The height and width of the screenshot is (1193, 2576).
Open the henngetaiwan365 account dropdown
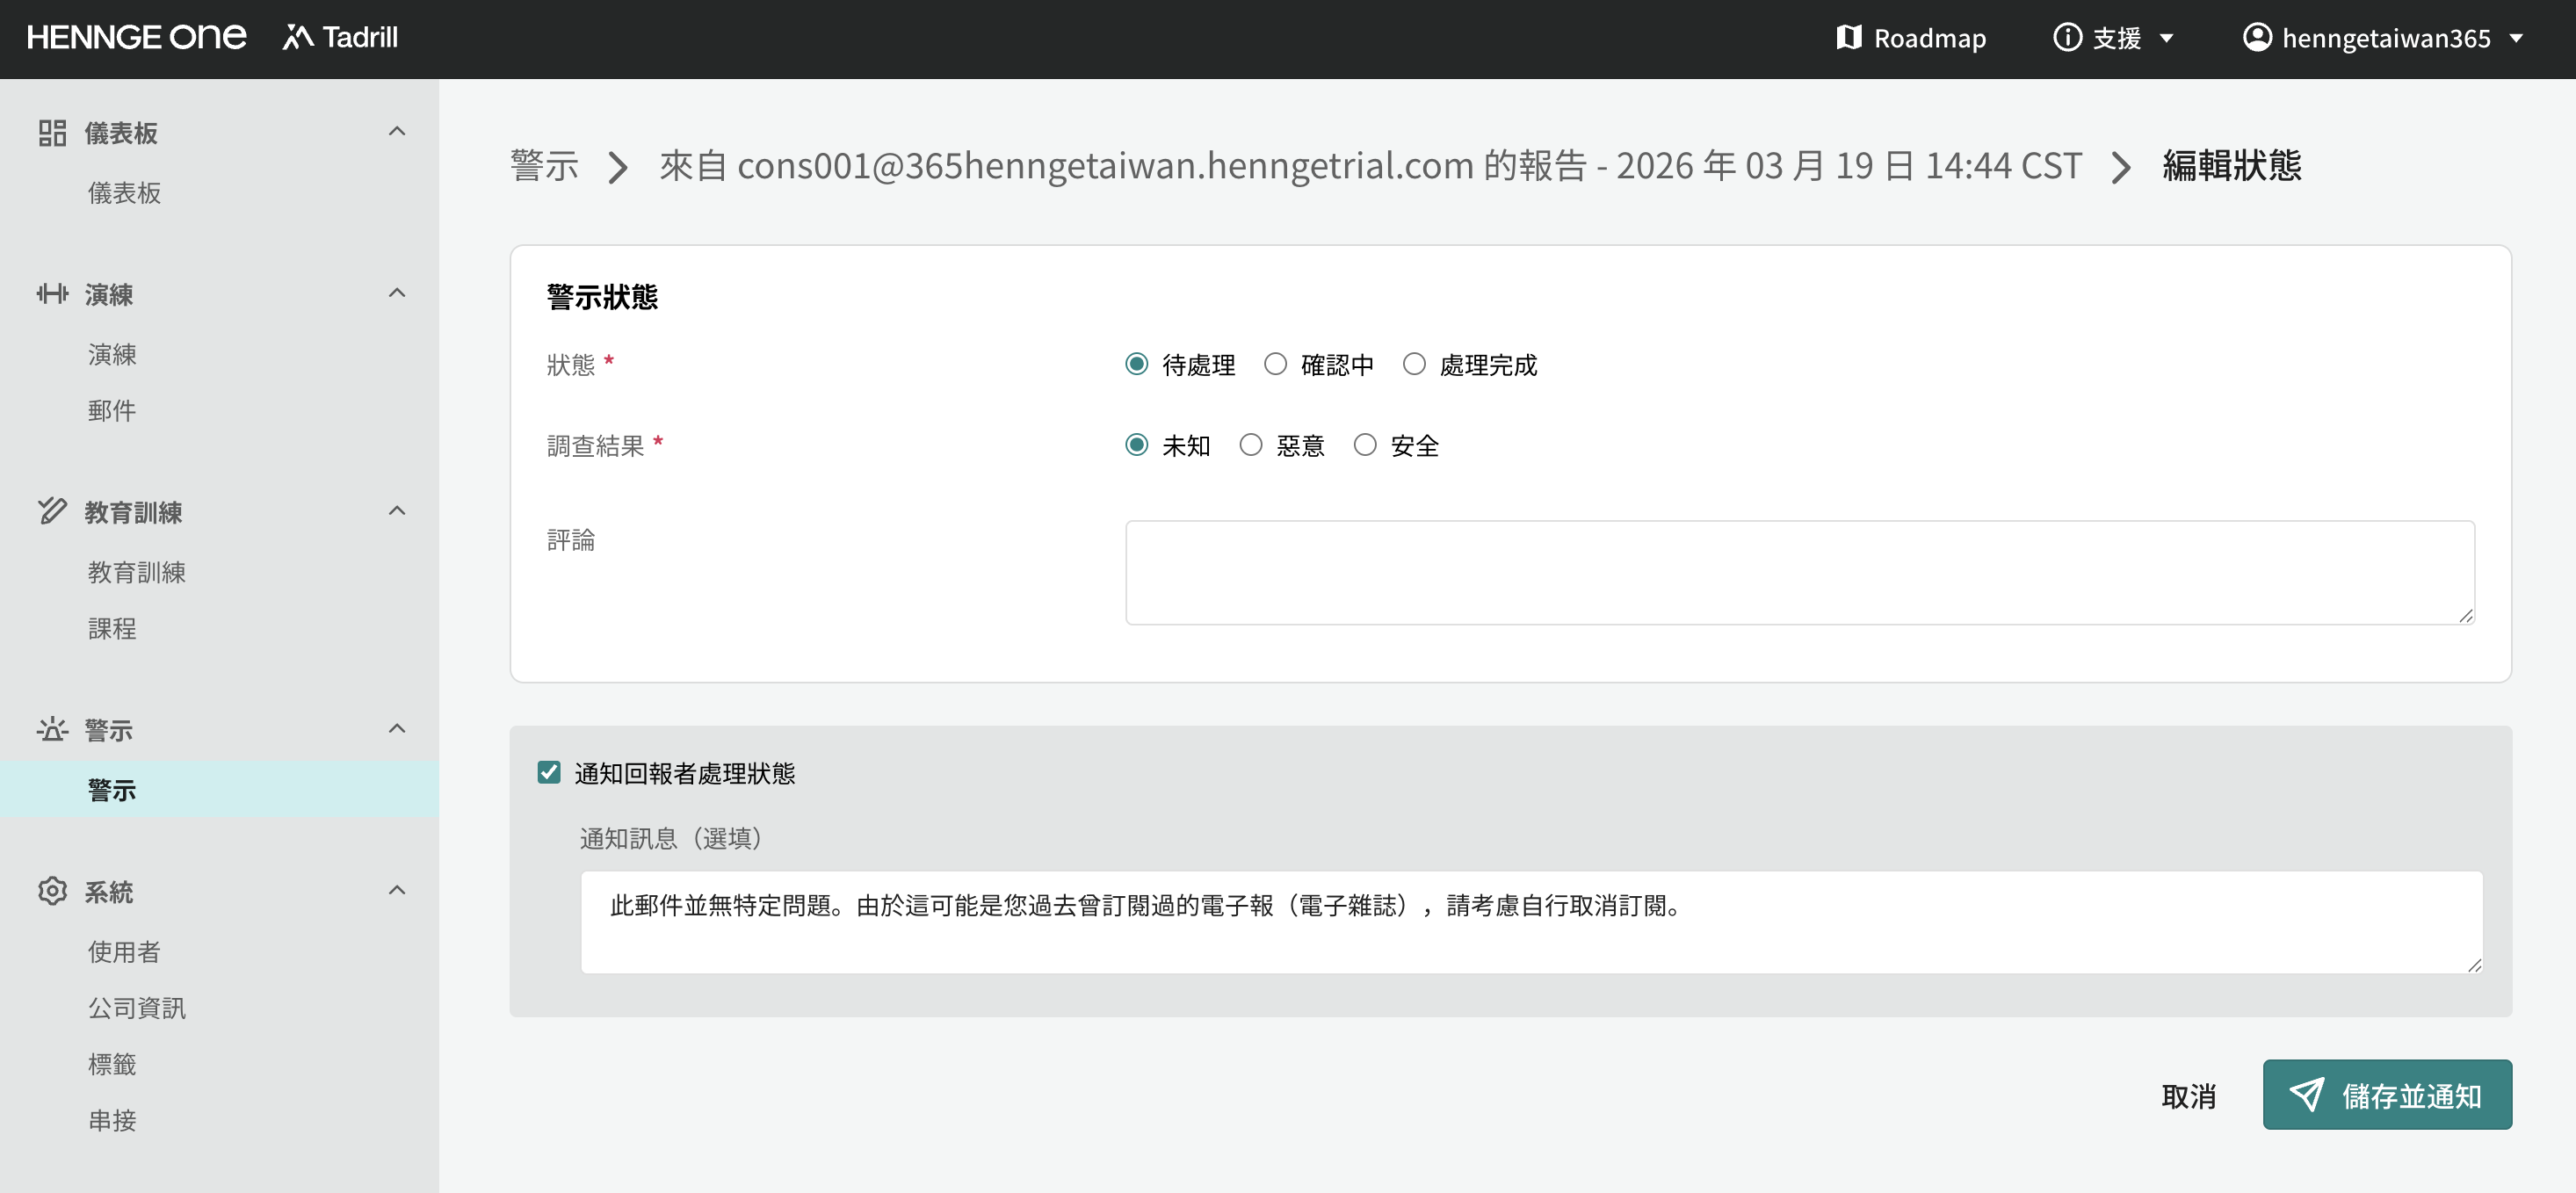2385,38
